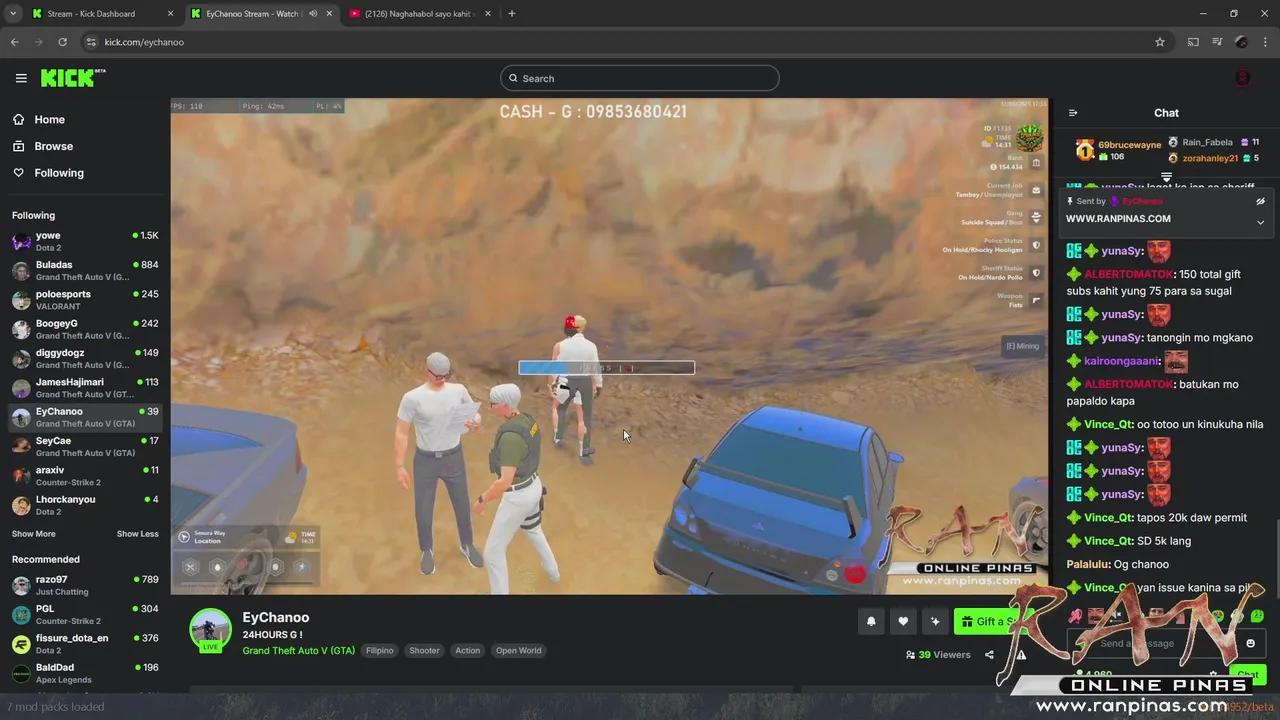The height and width of the screenshot is (720, 1280).
Task: Open browser menu three dots
Action: tap(1265, 42)
